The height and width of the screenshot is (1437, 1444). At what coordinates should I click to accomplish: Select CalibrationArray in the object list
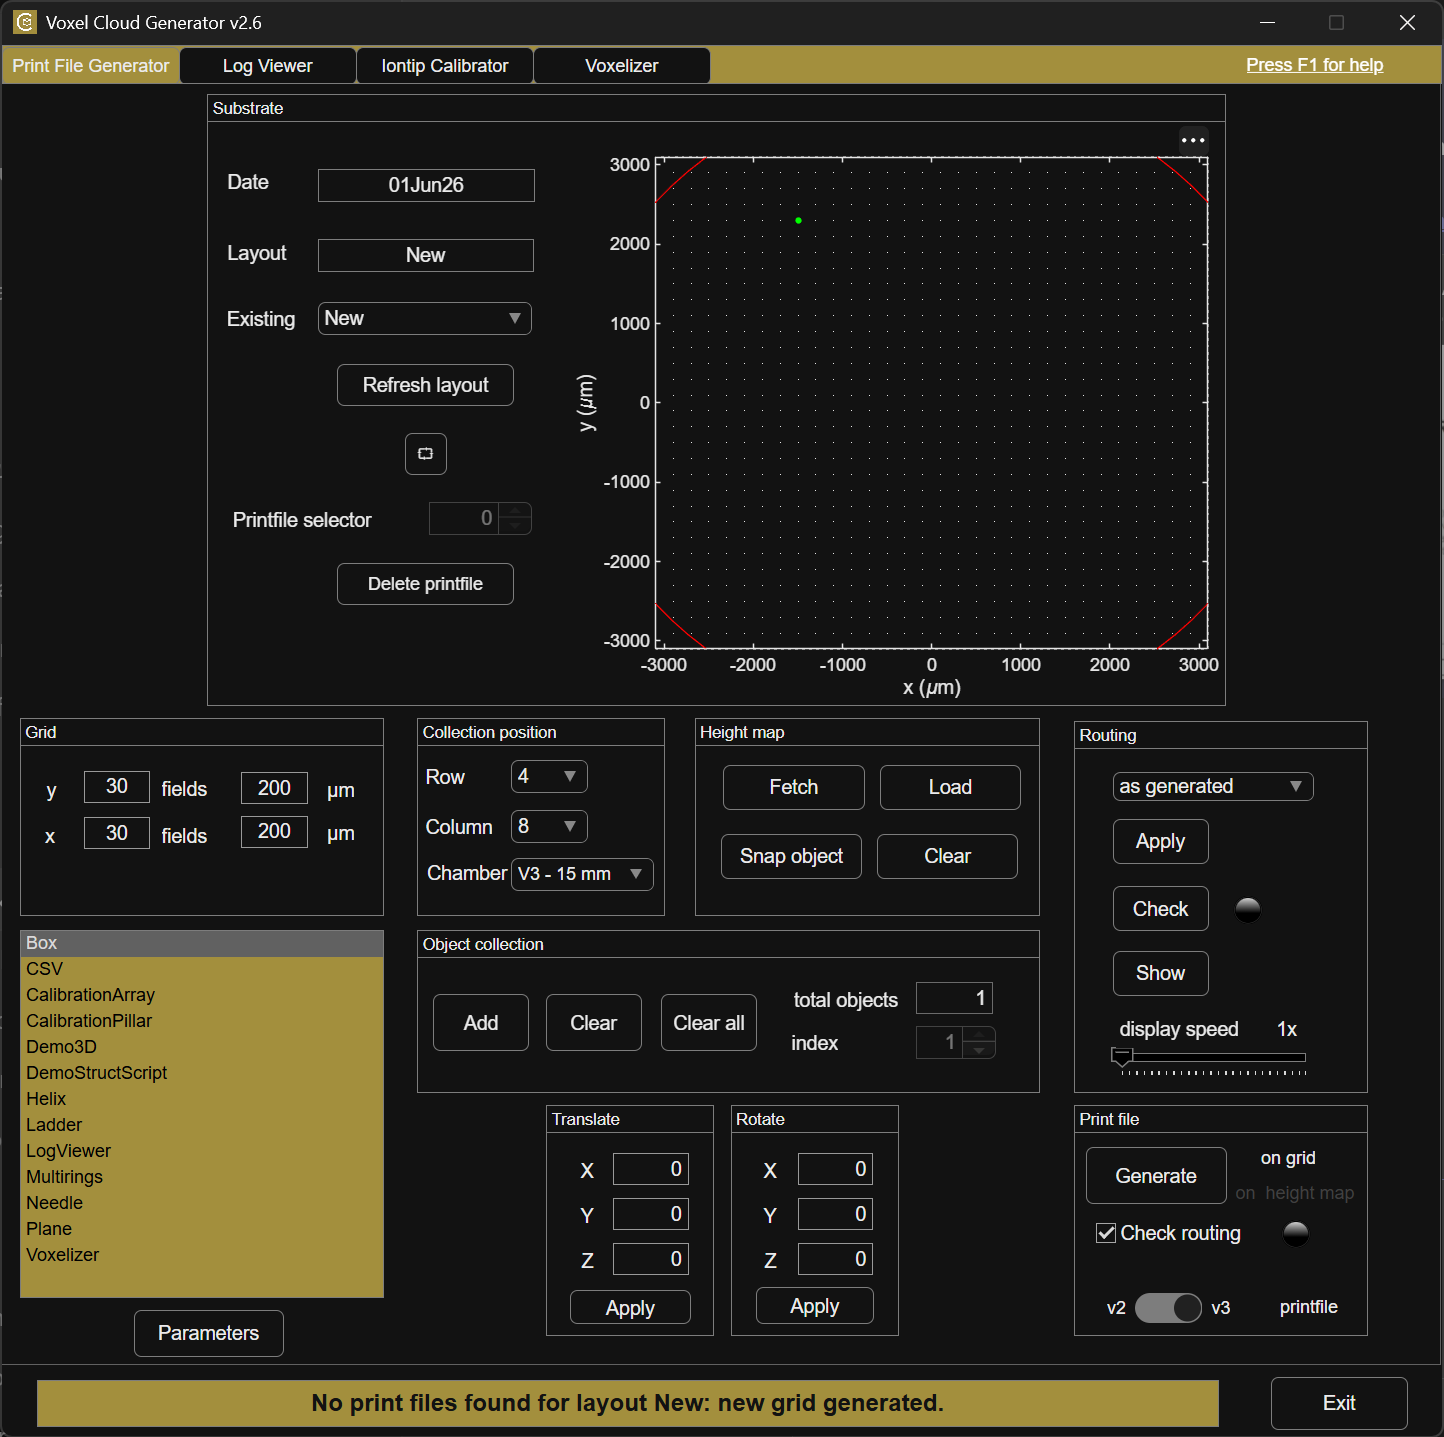pos(202,995)
